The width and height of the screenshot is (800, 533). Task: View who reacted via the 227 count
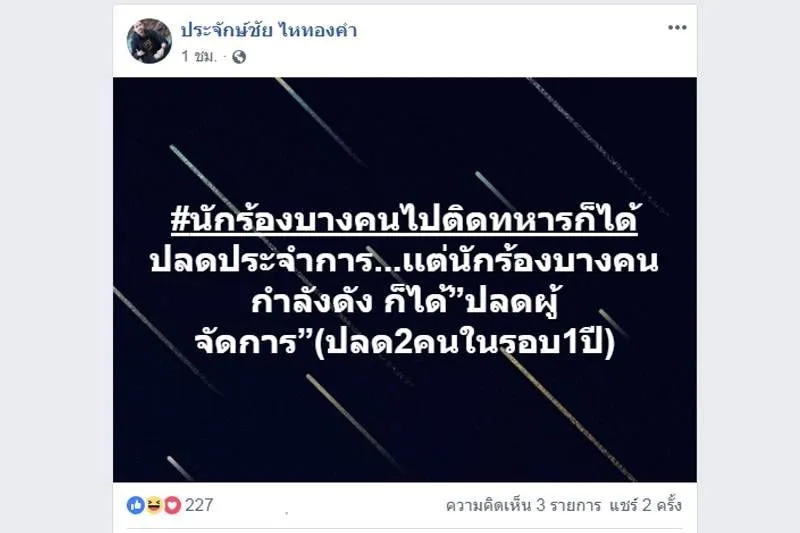point(199,505)
